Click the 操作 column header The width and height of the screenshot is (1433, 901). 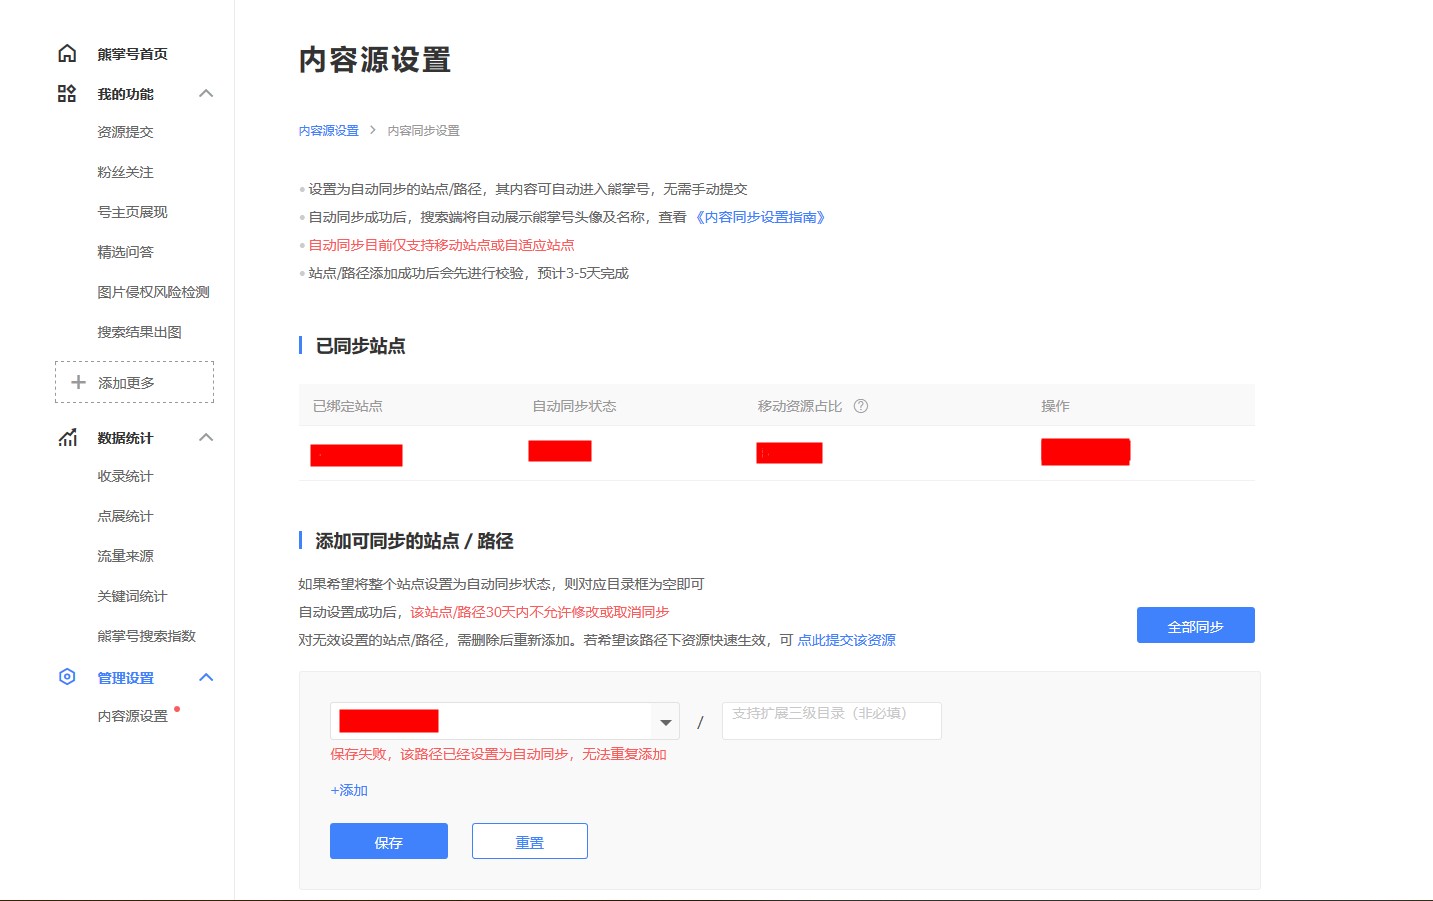pyautogui.click(x=1055, y=406)
